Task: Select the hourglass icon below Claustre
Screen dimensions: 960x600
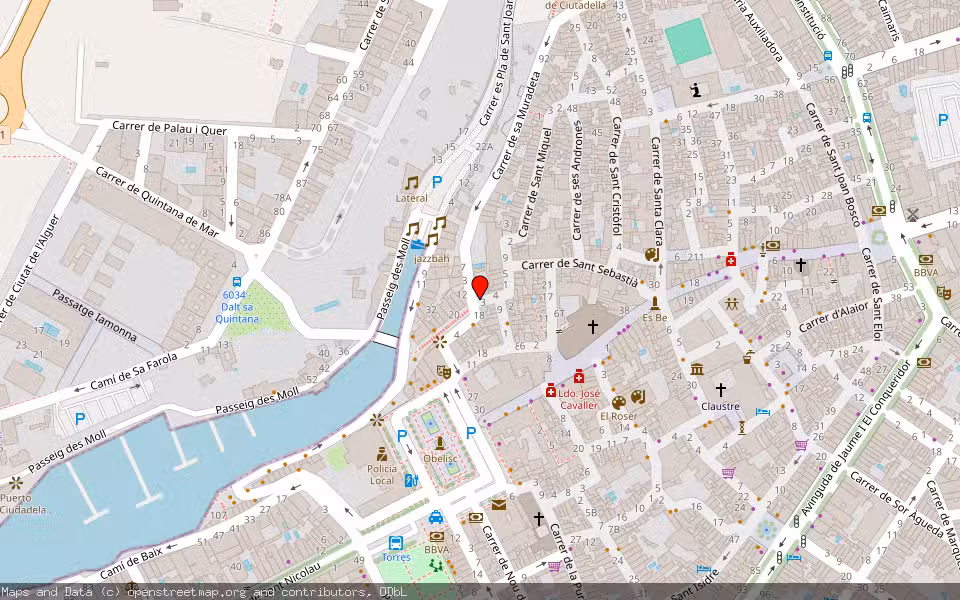Action: click(x=741, y=427)
